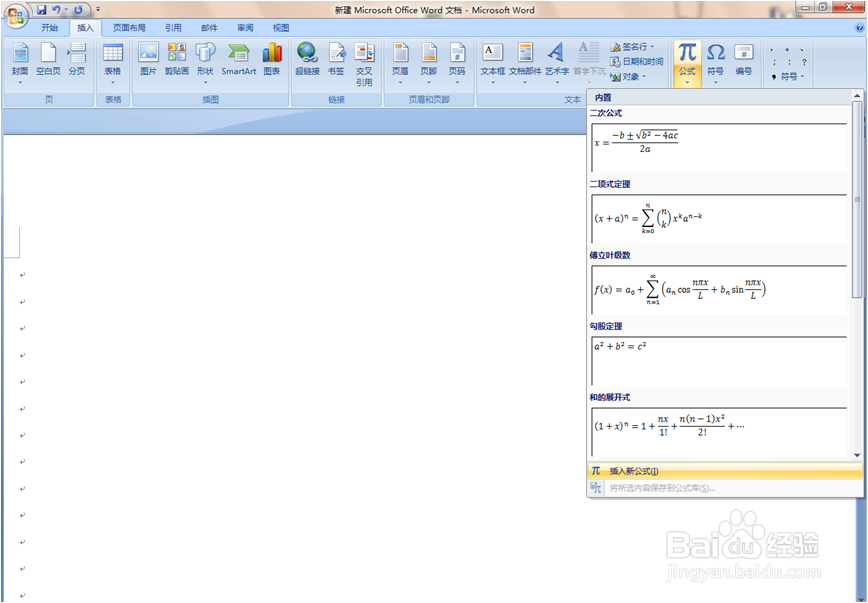Open the table (表格) insert menu
Screen dimensions: 868x603
click(x=113, y=63)
